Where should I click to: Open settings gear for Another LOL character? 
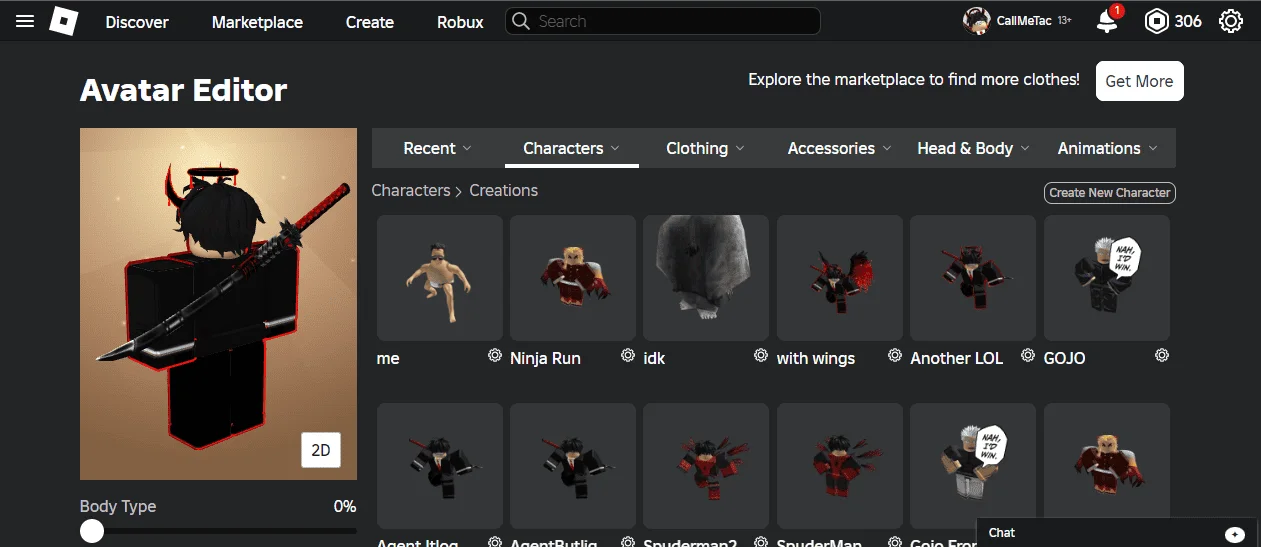coord(1028,356)
